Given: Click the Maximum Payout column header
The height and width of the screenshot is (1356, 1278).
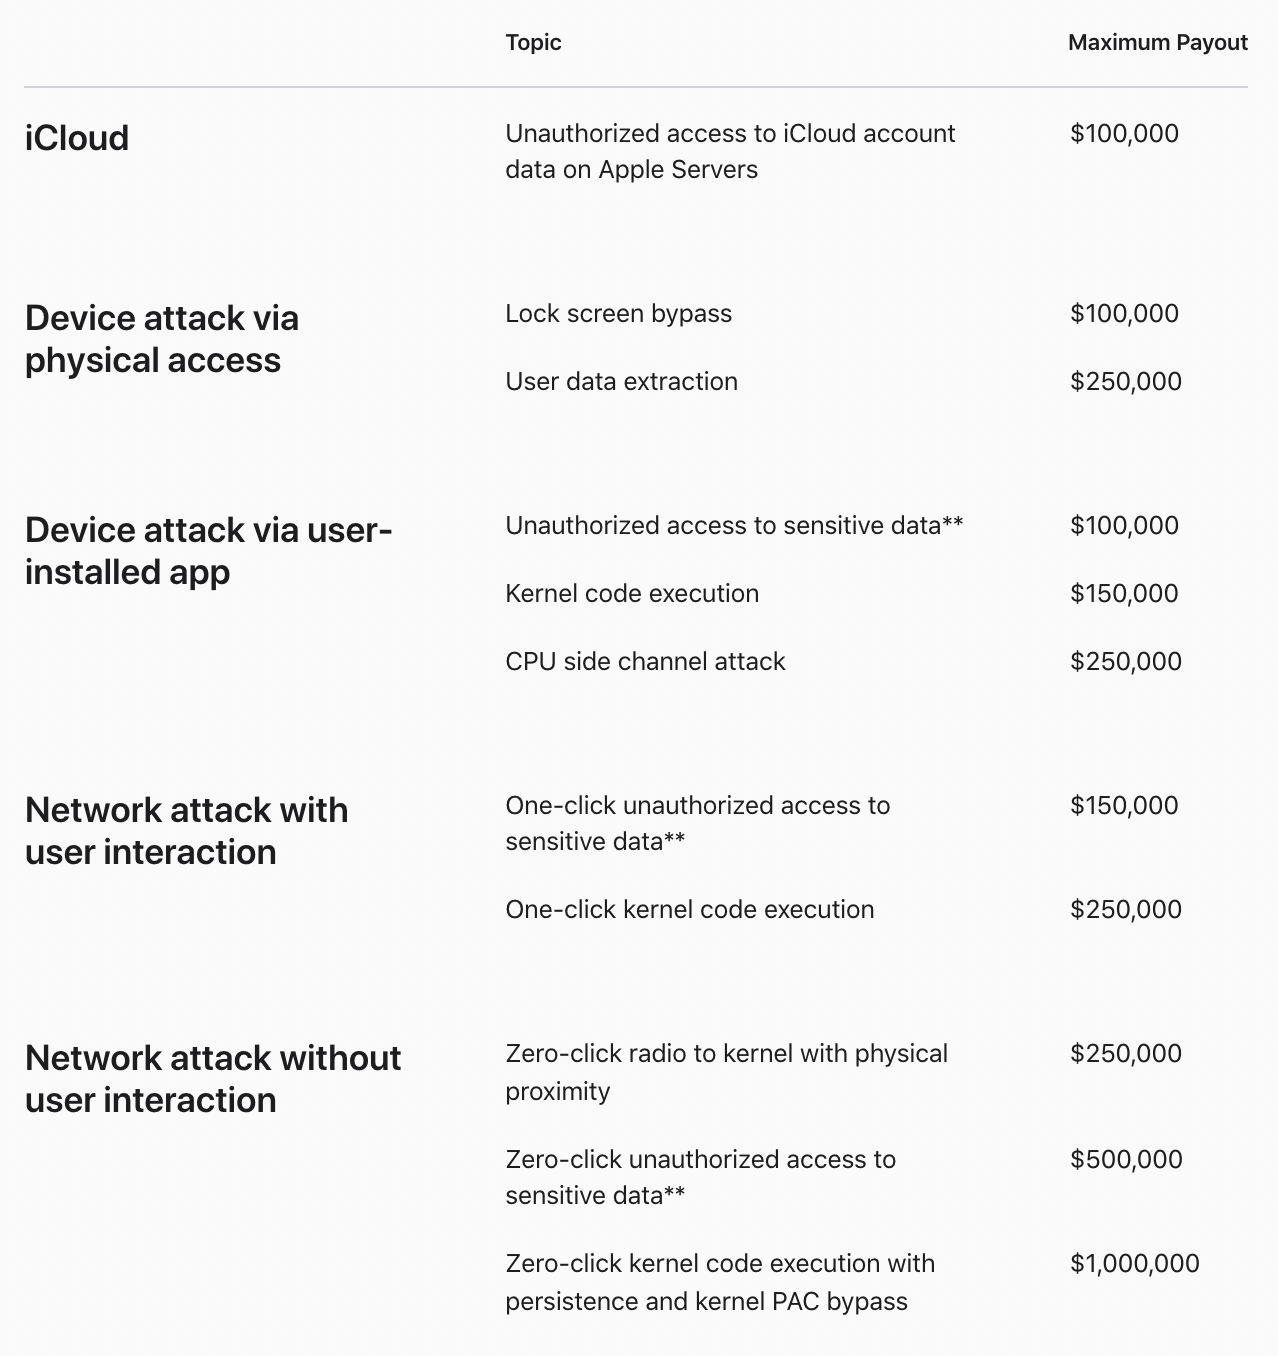Looking at the screenshot, I should (1157, 42).
